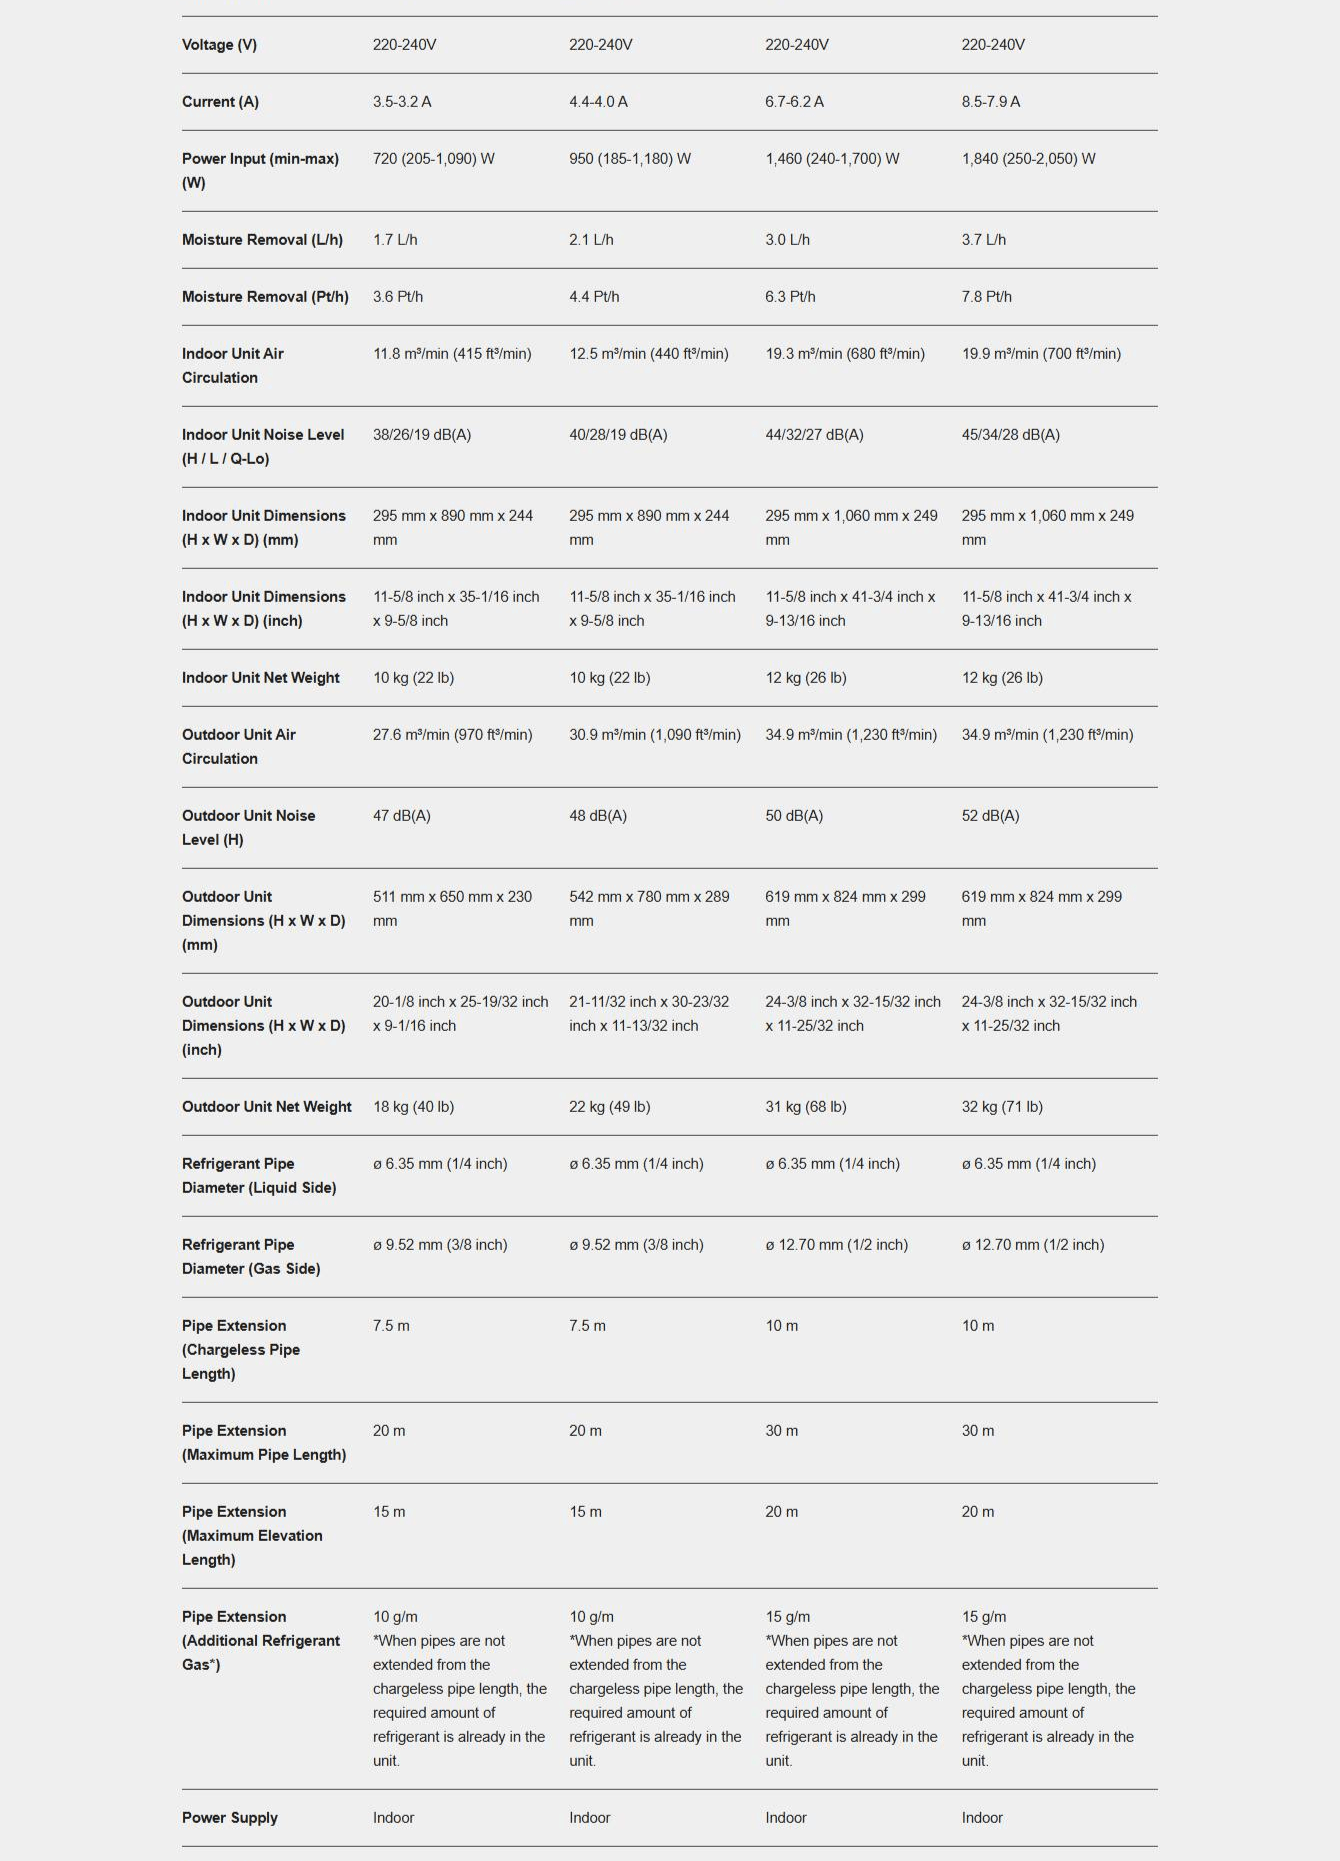
Task: Click the Indoor Unit Air Circulation label
Action: [233, 366]
